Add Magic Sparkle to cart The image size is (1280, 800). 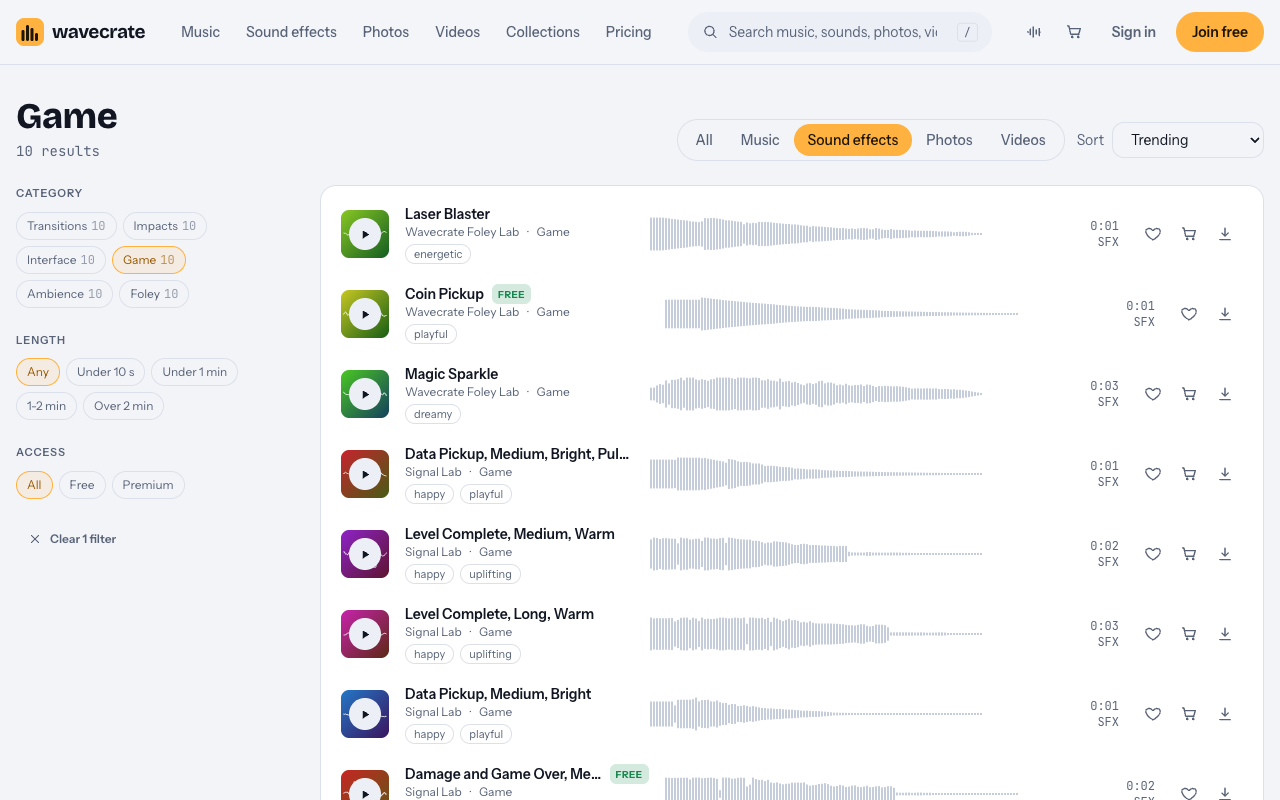click(x=1189, y=394)
